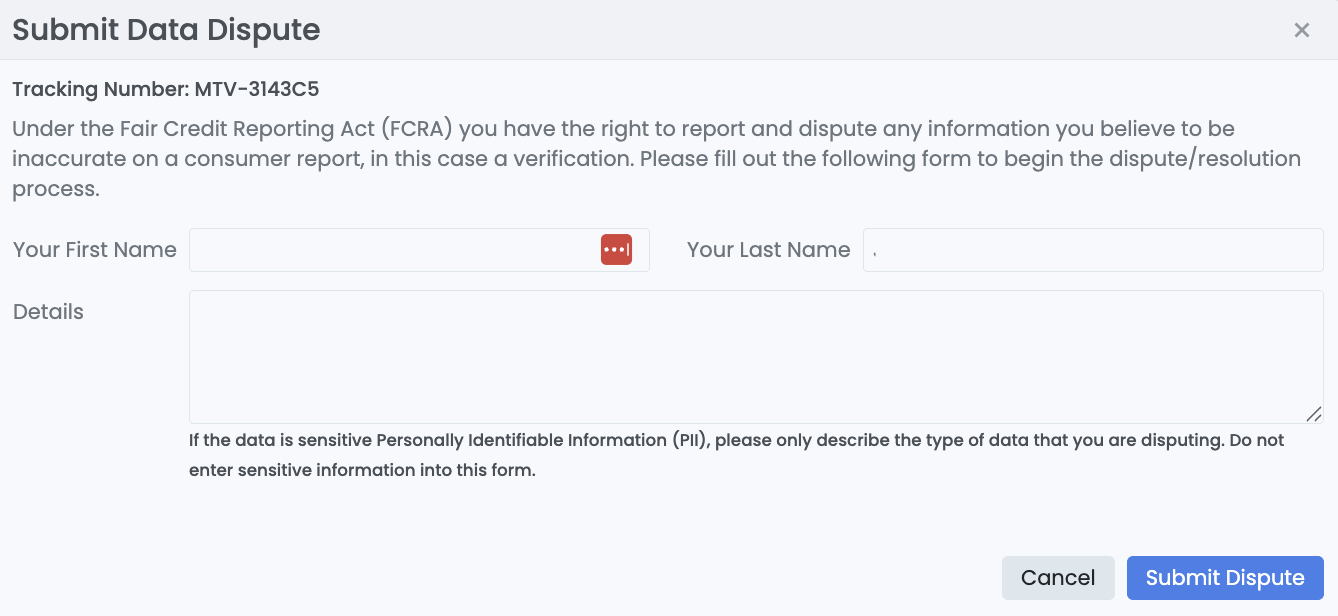Select tracking code MTV-3143C5
Viewport: 1338px width, 616px height.
(256, 89)
